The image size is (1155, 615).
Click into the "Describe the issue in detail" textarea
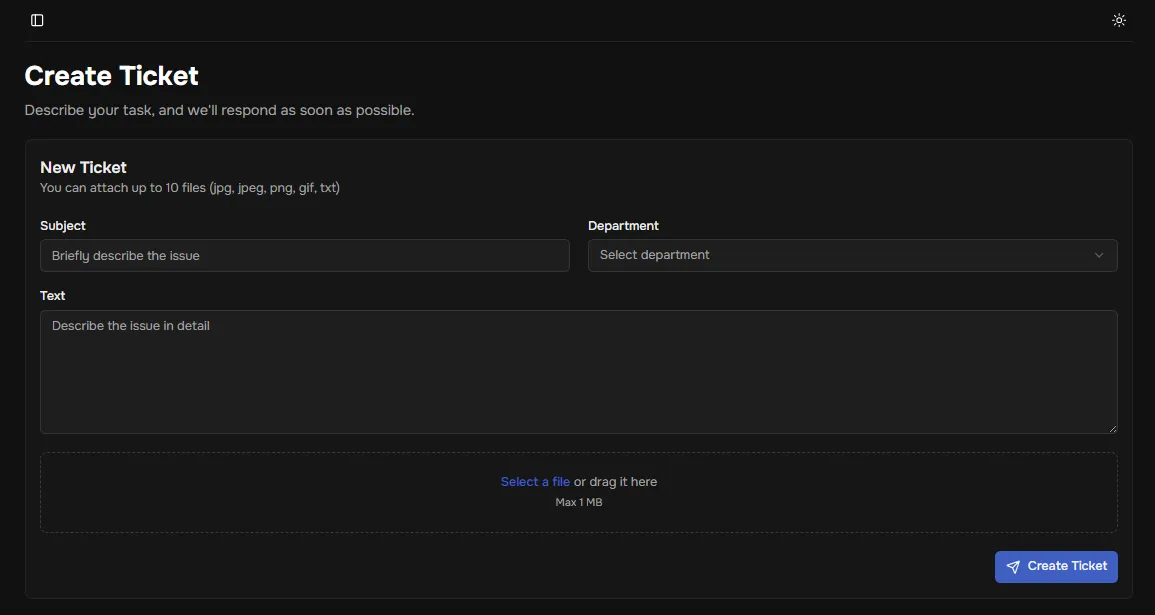pyautogui.click(x=578, y=371)
